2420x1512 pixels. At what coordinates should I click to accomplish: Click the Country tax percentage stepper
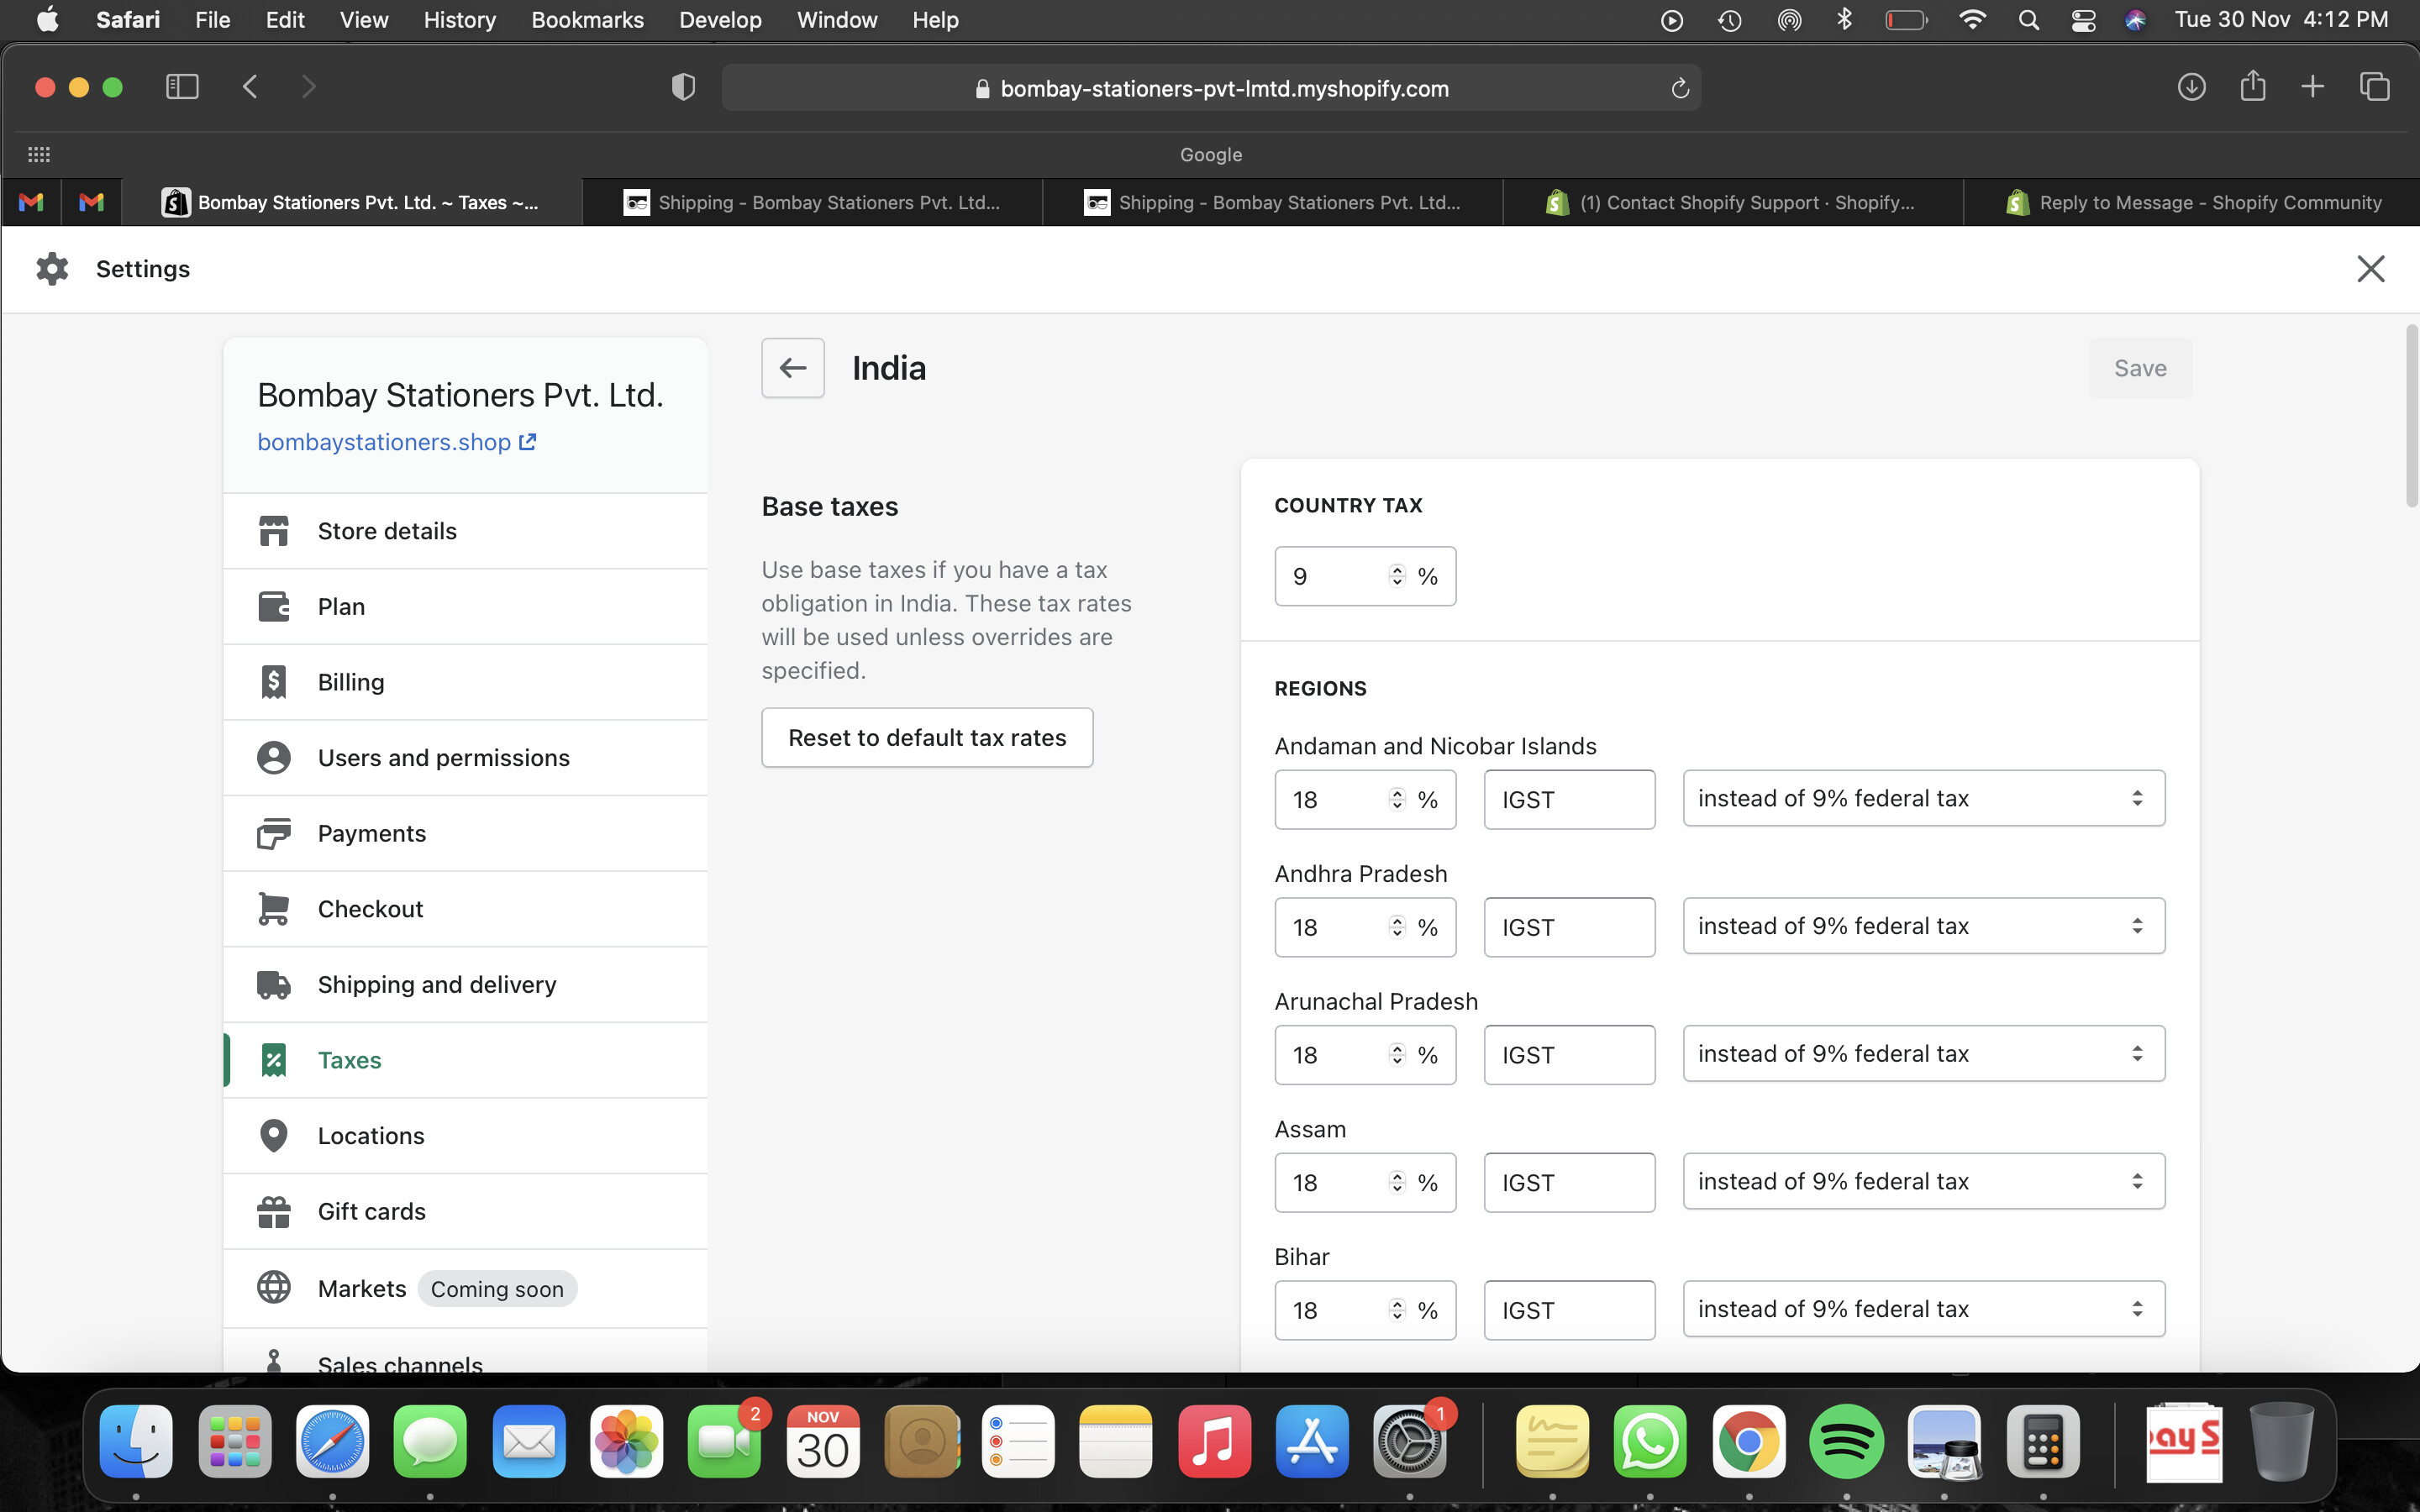pyautogui.click(x=1397, y=576)
